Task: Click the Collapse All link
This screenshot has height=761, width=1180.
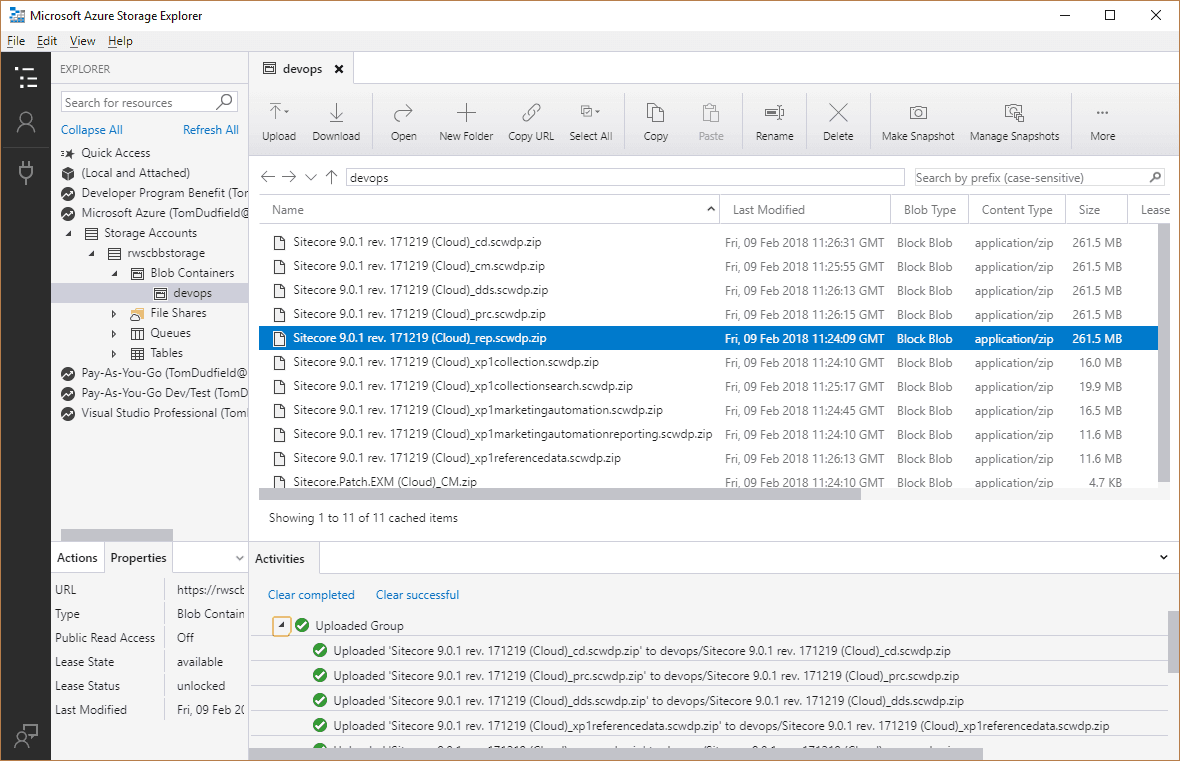Action: (91, 129)
